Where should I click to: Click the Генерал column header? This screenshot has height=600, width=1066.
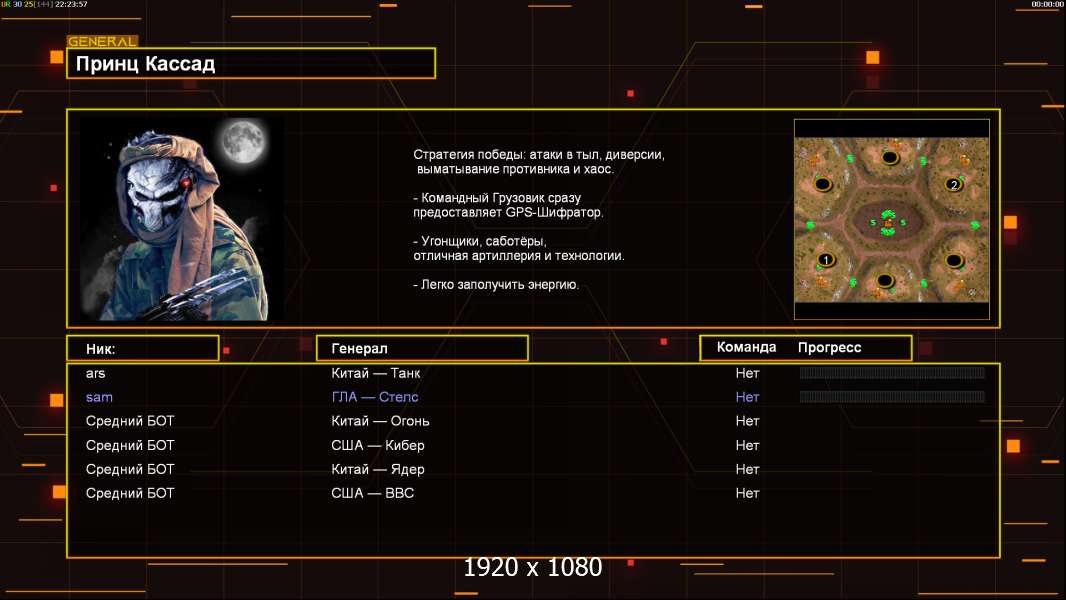(422, 349)
